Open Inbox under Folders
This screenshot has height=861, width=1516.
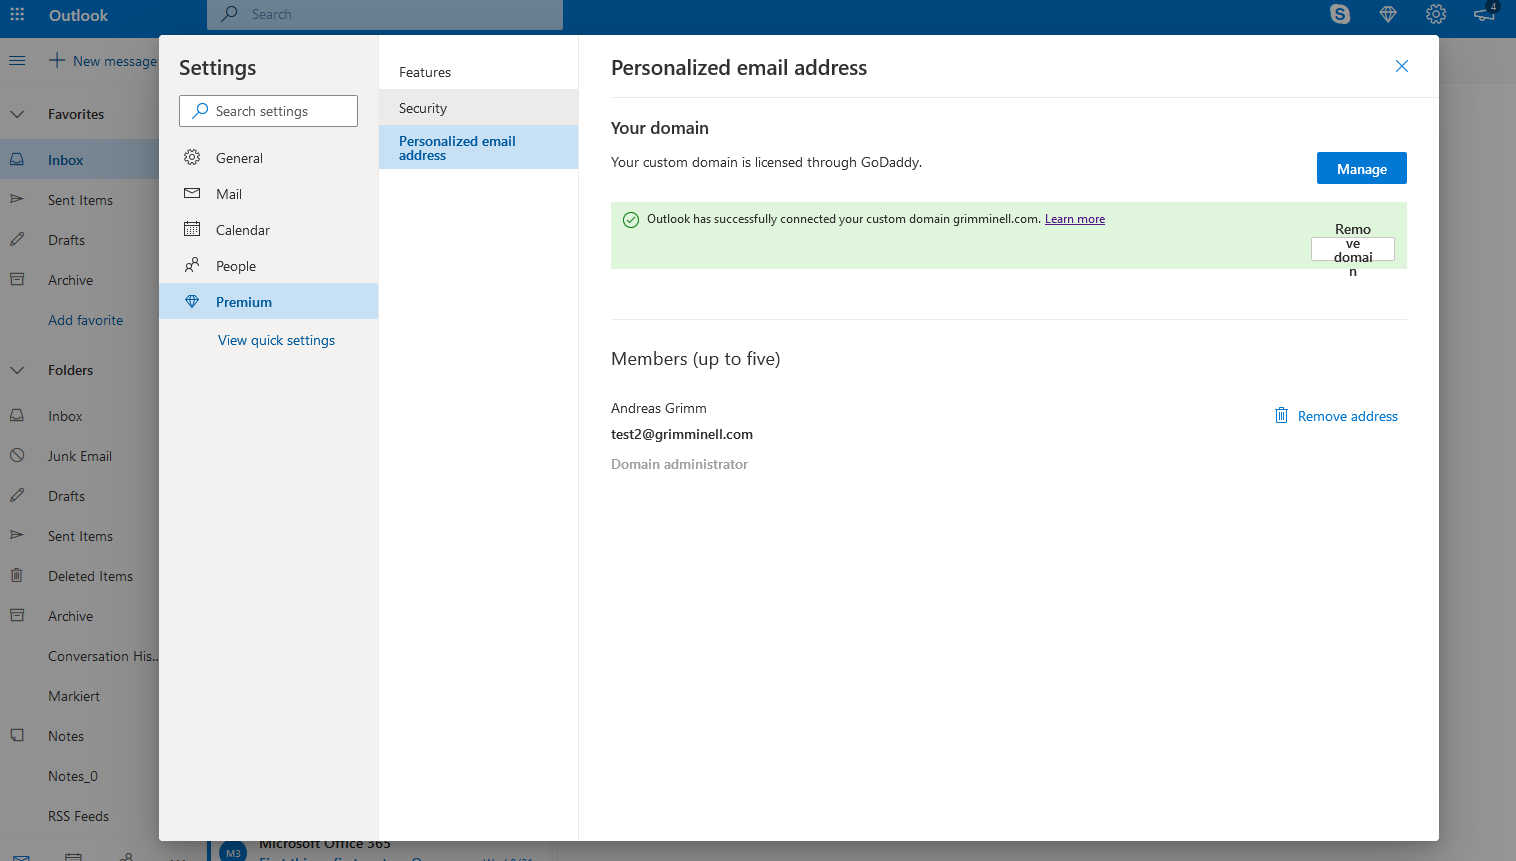pyautogui.click(x=80, y=416)
